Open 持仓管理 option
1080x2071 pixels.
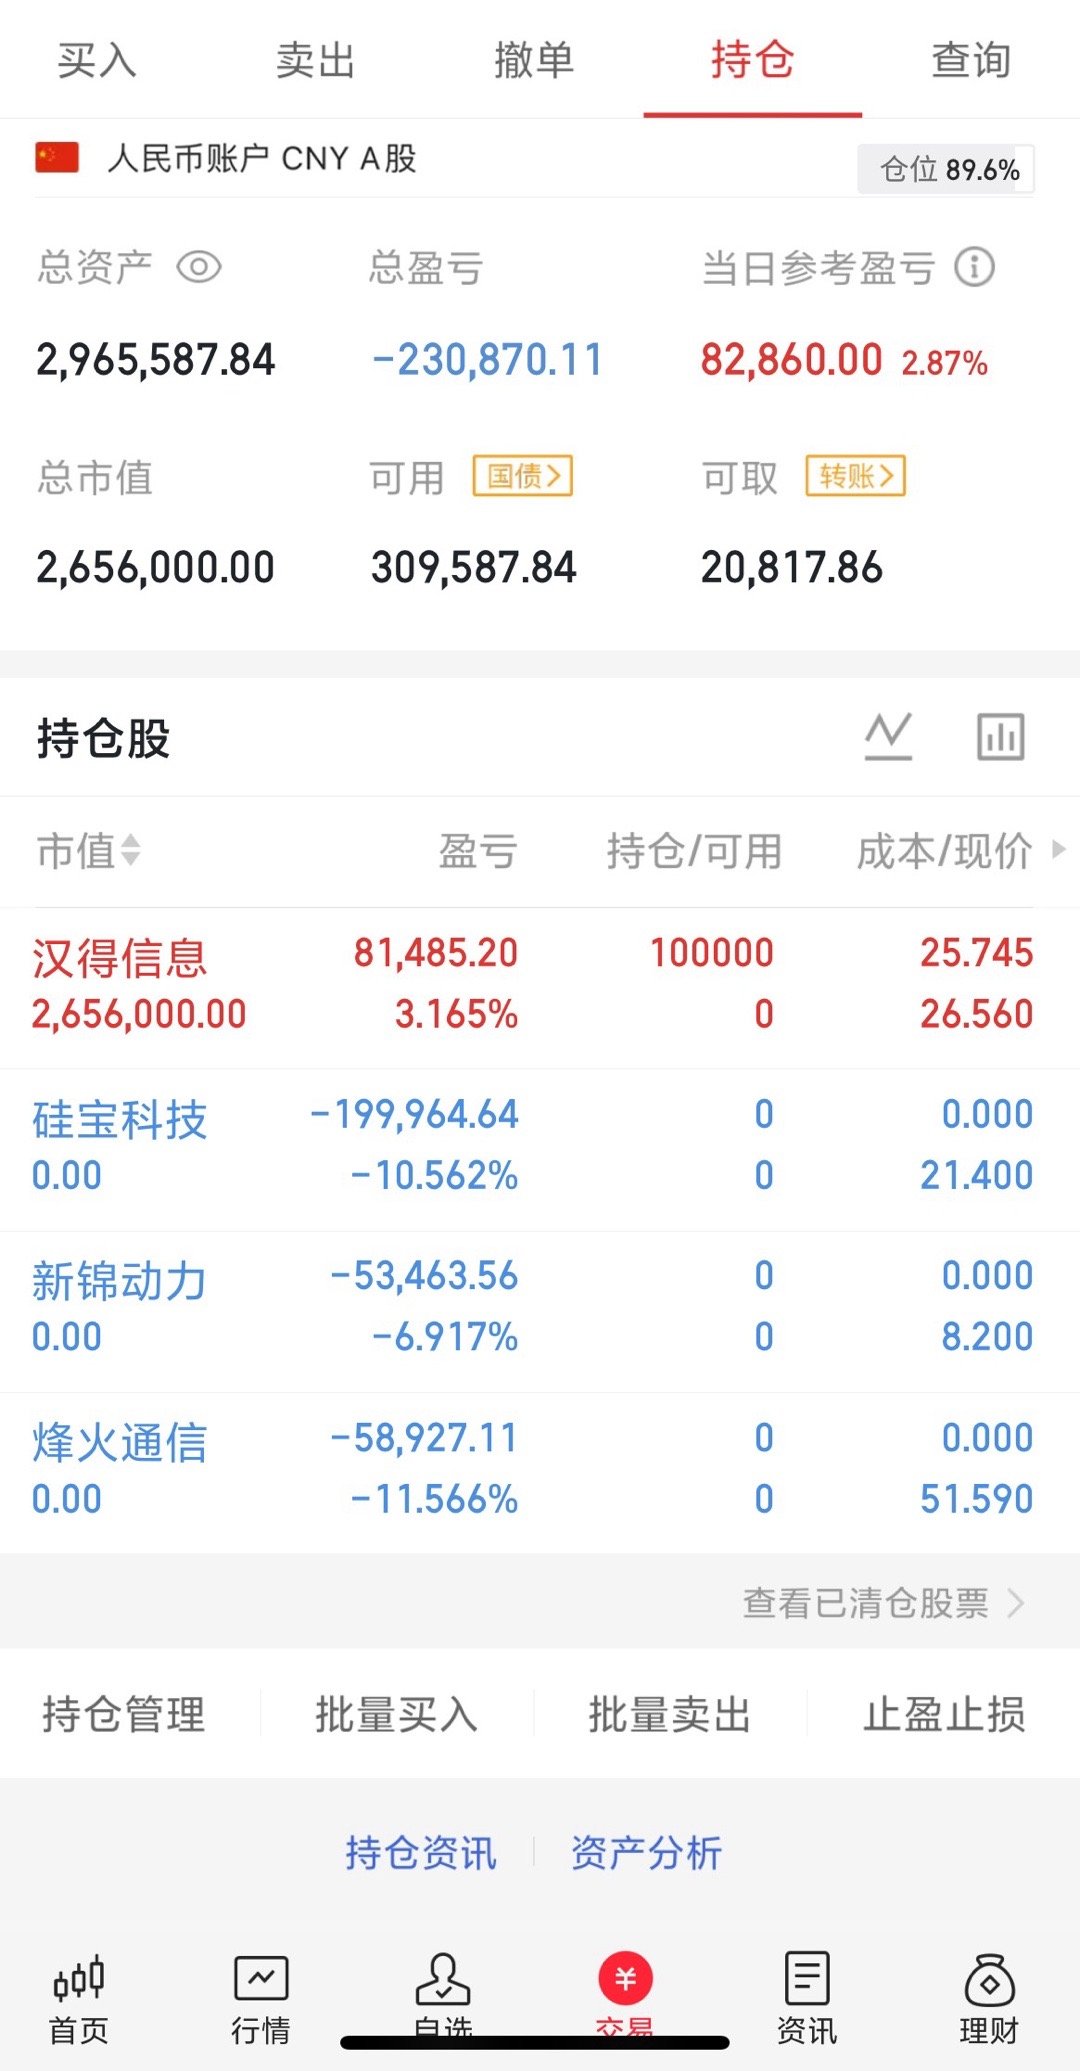pos(124,1714)
